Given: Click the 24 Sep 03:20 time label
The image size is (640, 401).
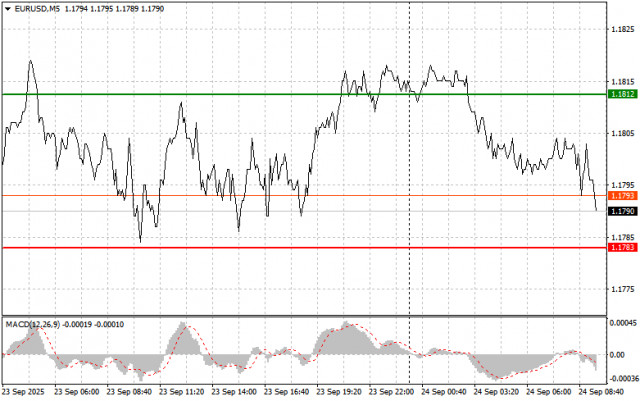Looking at the screenshot, I should pyautogui.click(x=496, y=392).
